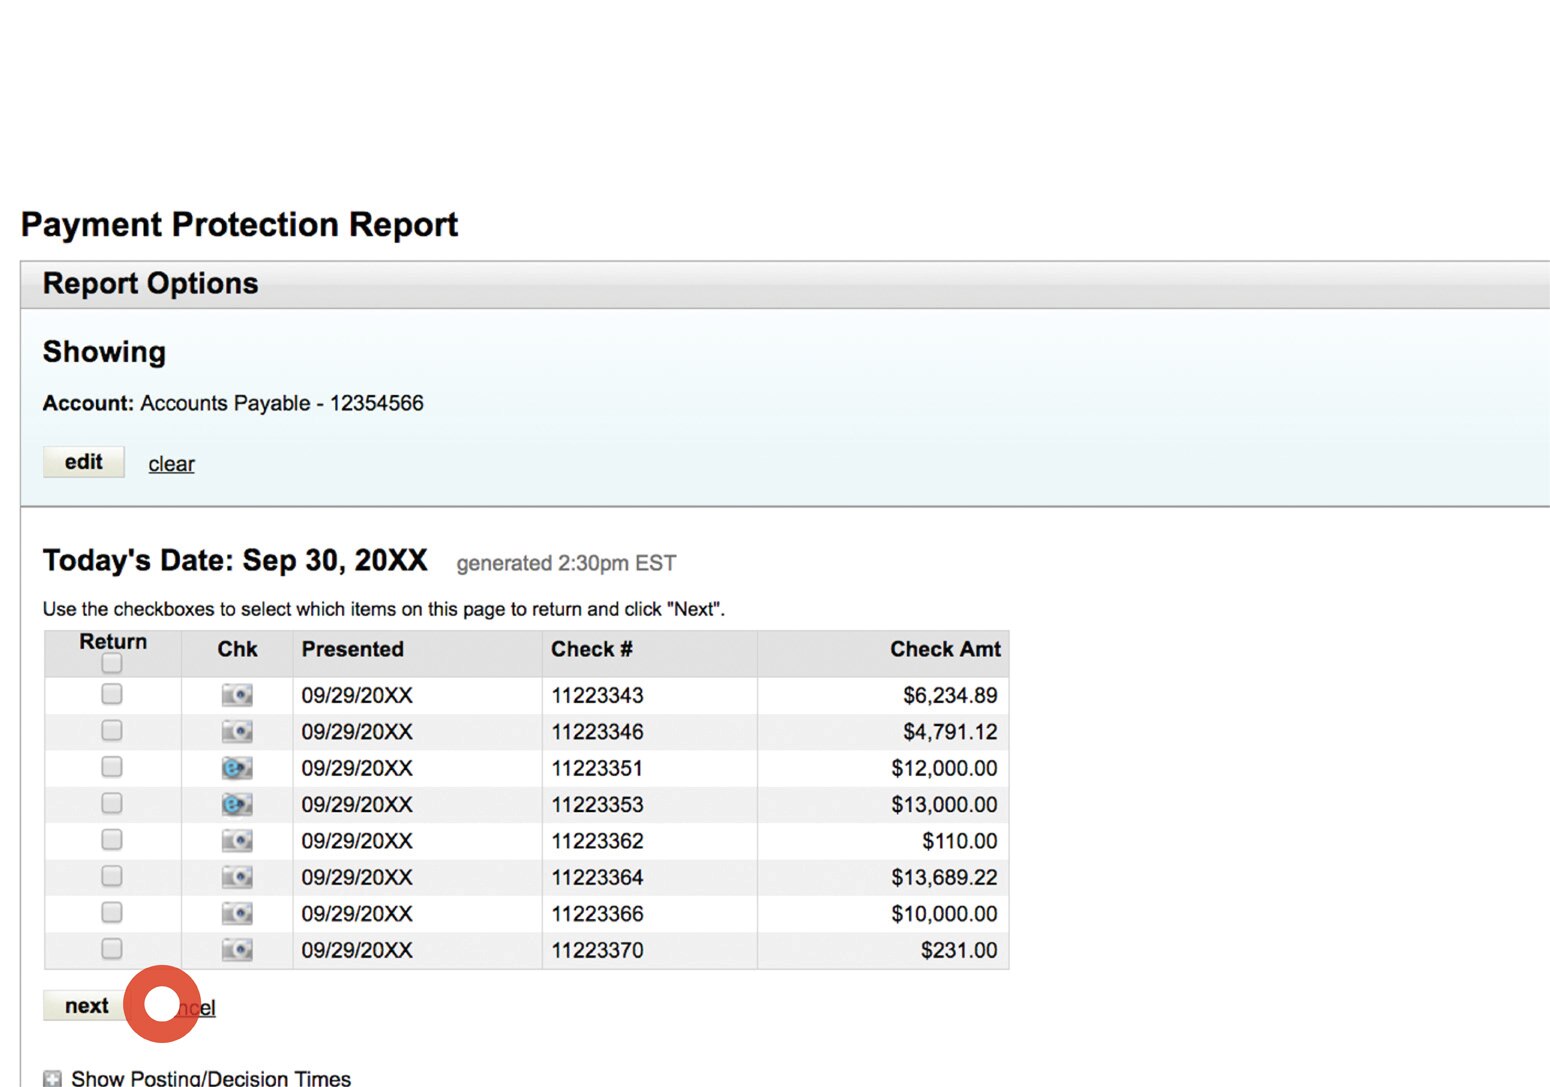Open the camera icon for check 11223346
The width and height of the screenshot is (1550, 1087).
pos(236,731)
